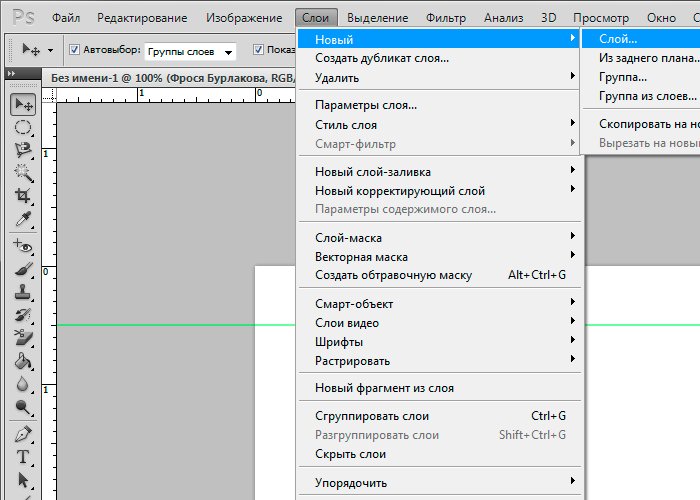Toggle the checkbox right of Группы слоев
Screen dimensions: 700x500
tap(259, 50)
